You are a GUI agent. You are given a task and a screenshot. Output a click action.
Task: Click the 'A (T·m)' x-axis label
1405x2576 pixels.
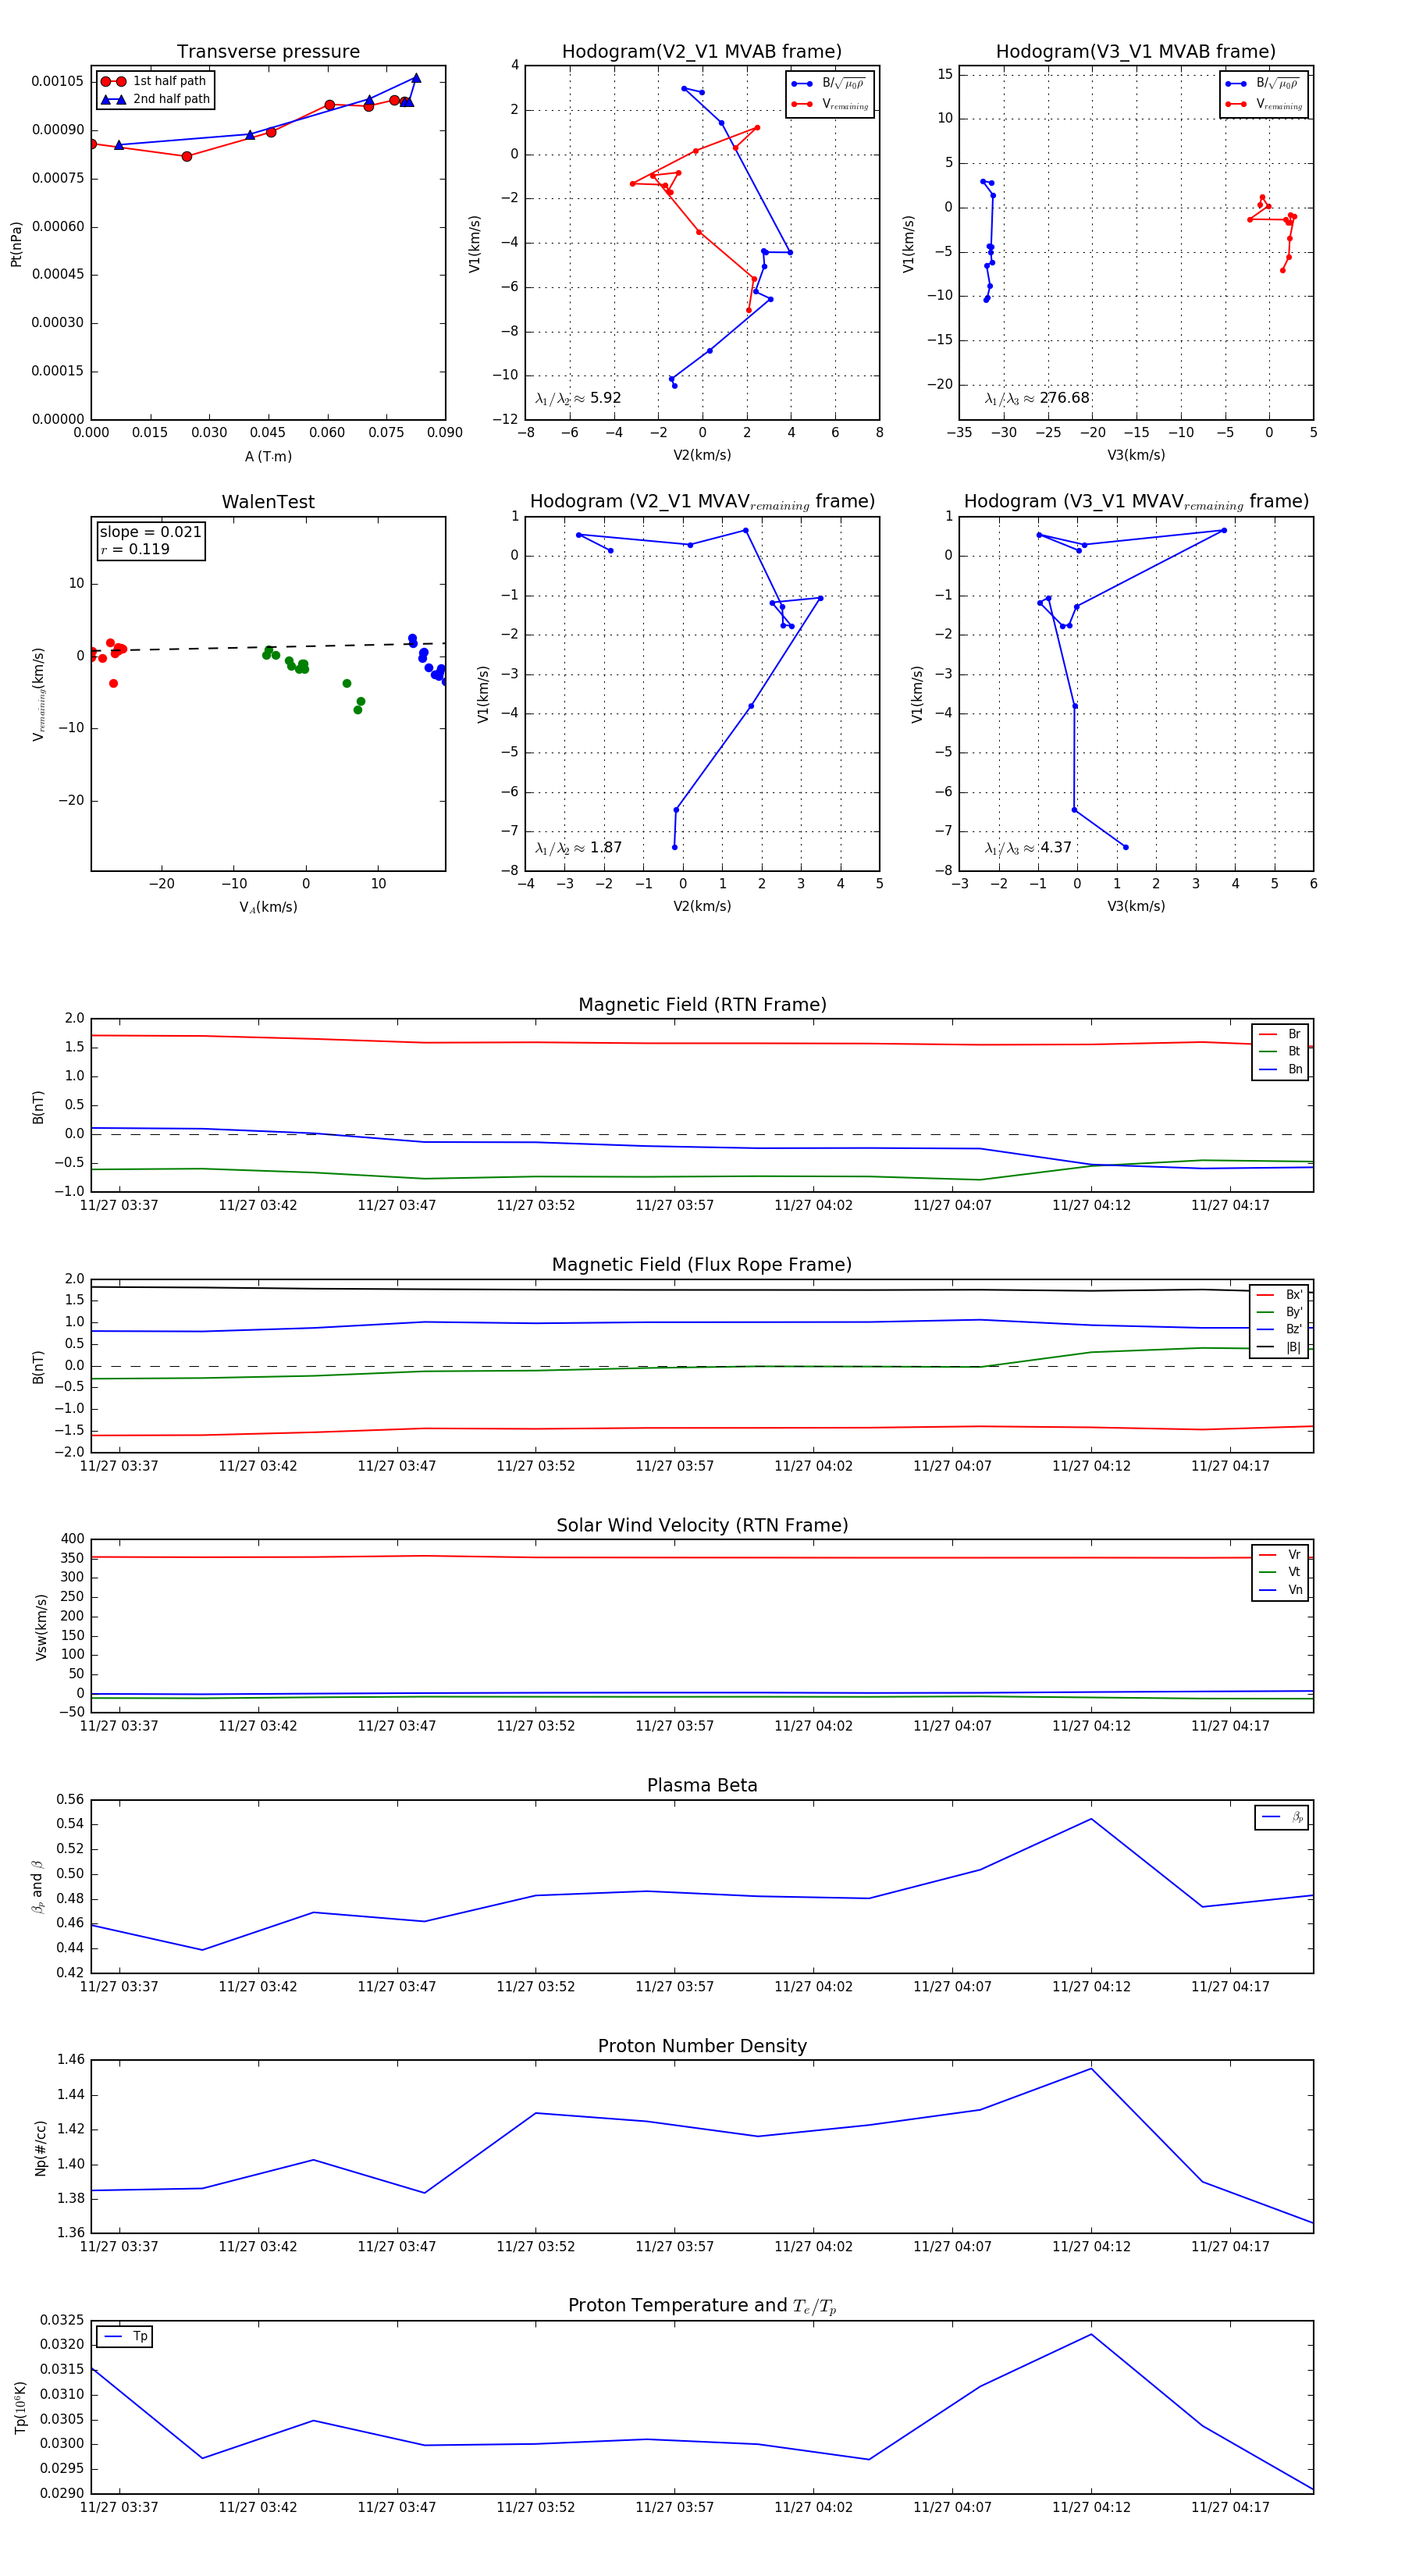click(x=268, y=456)
